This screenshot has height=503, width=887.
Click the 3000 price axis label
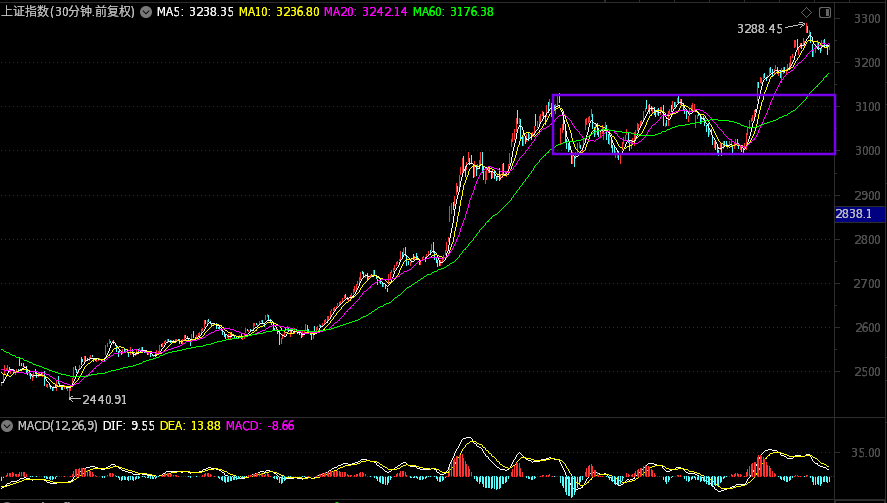click(867, 151)
